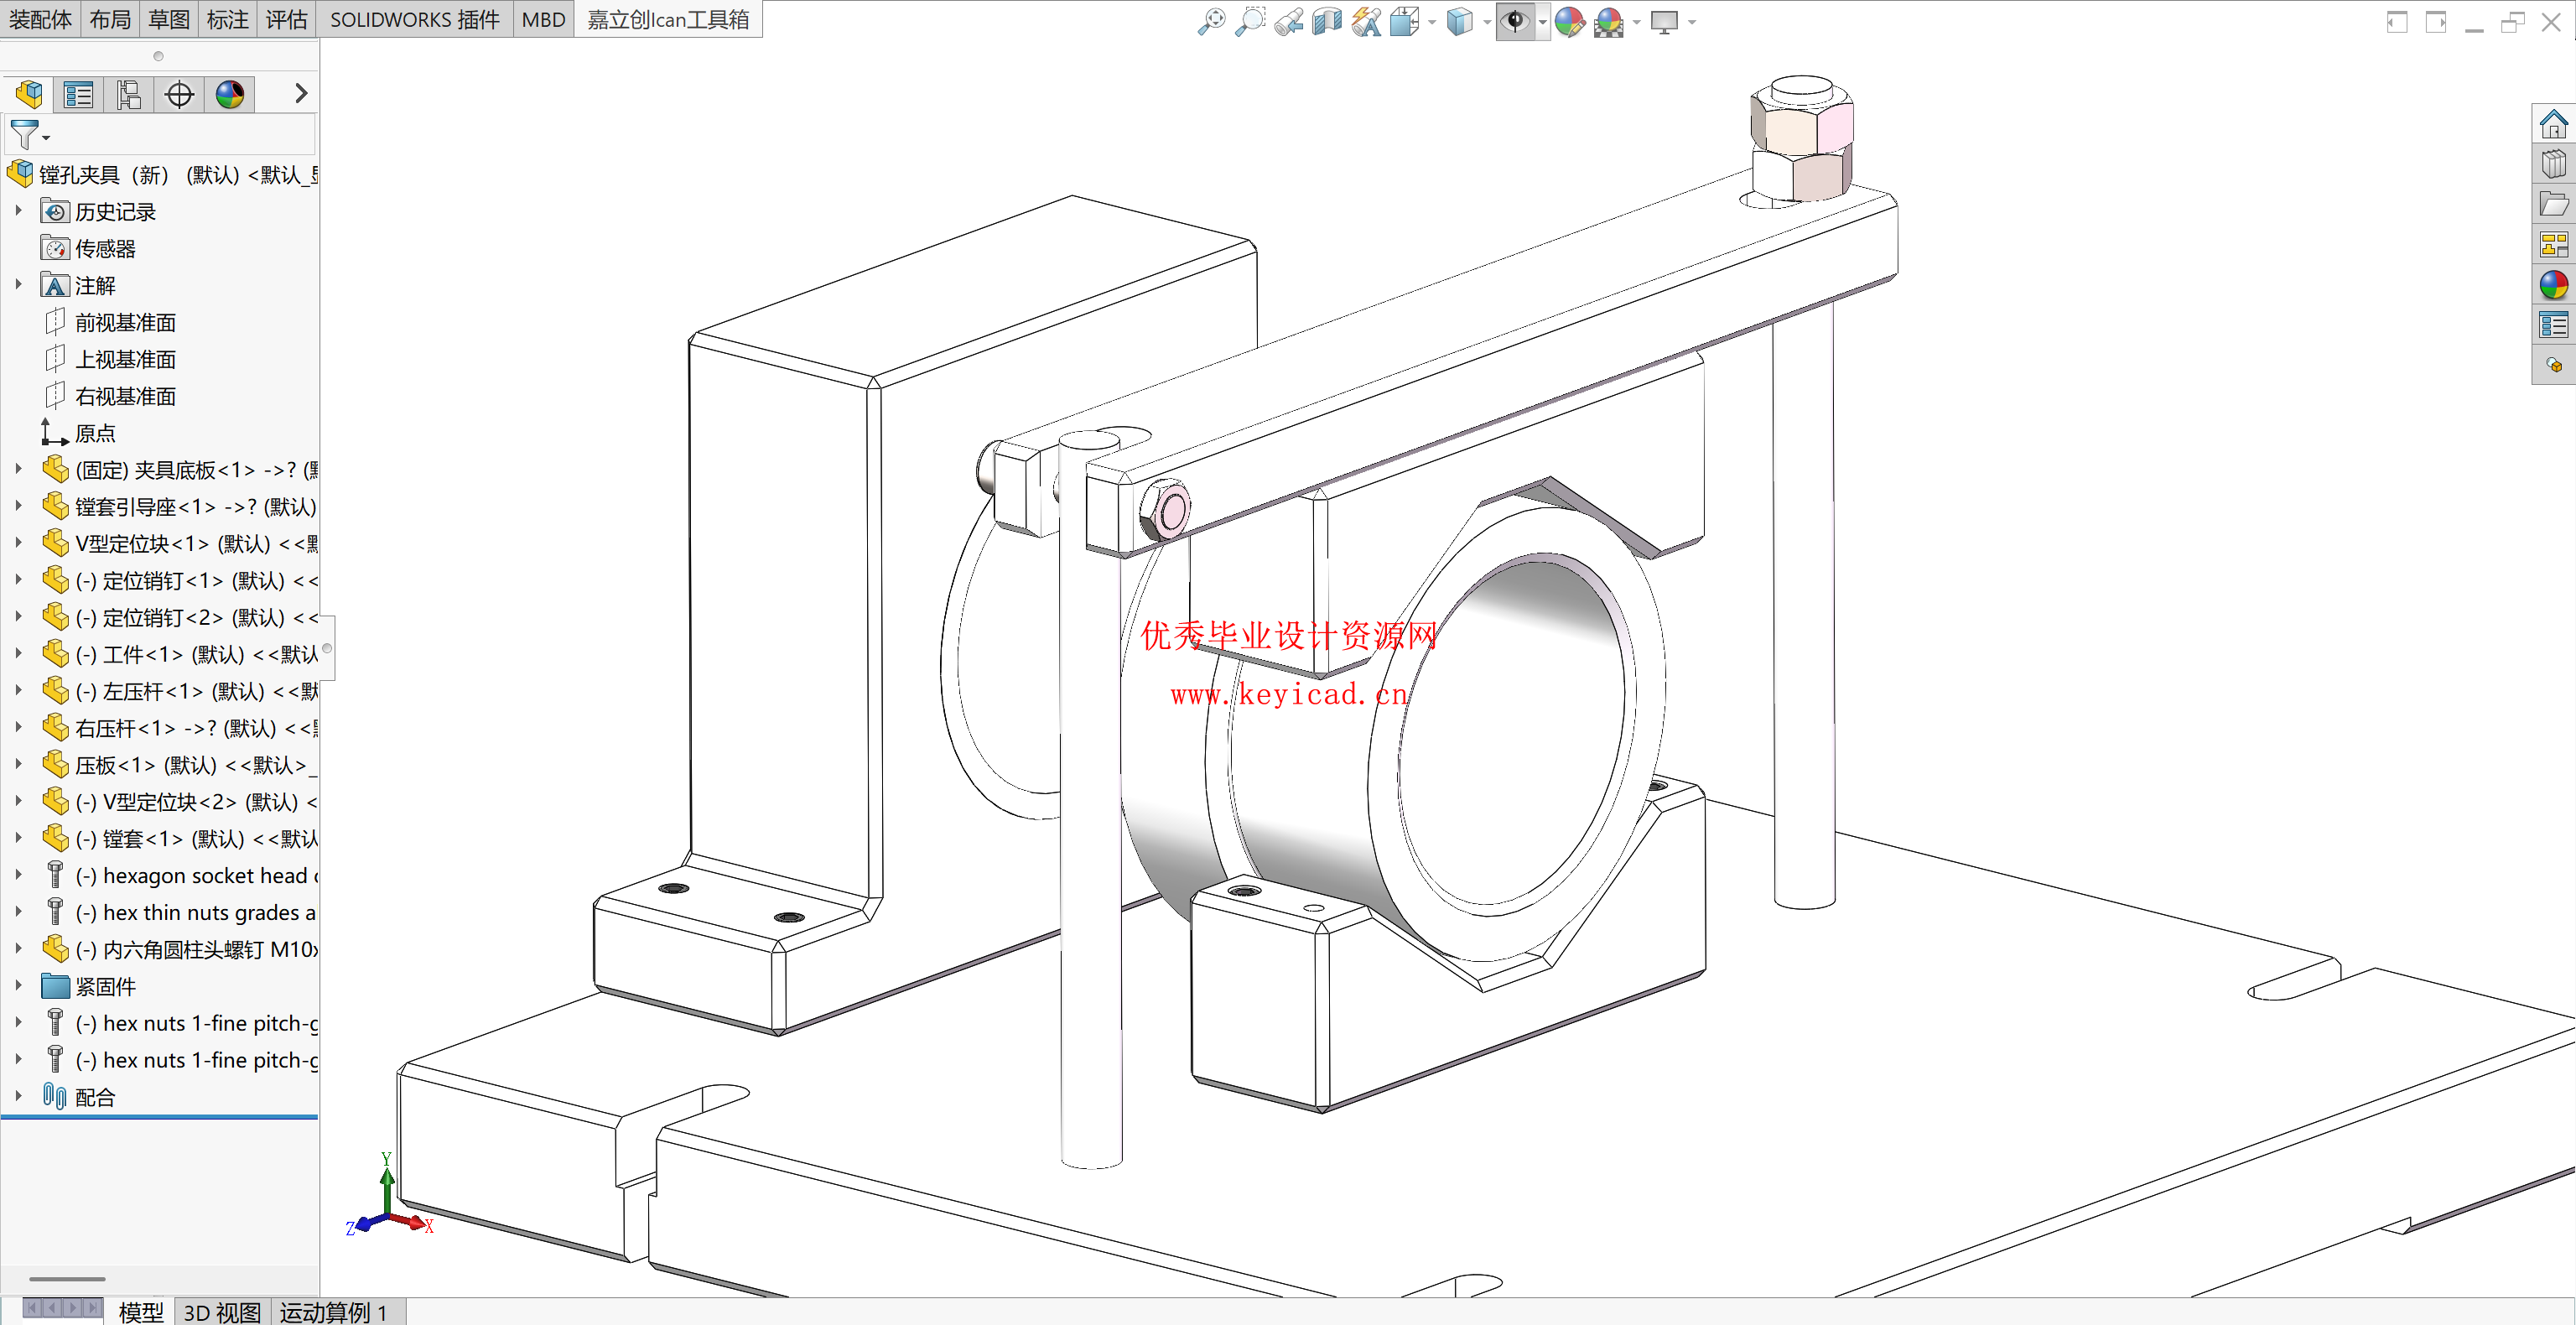Open the Hide/Show Items dropdown arrow
The width and height of the screenshot is (2576, 1325).
coord(1543,22)
